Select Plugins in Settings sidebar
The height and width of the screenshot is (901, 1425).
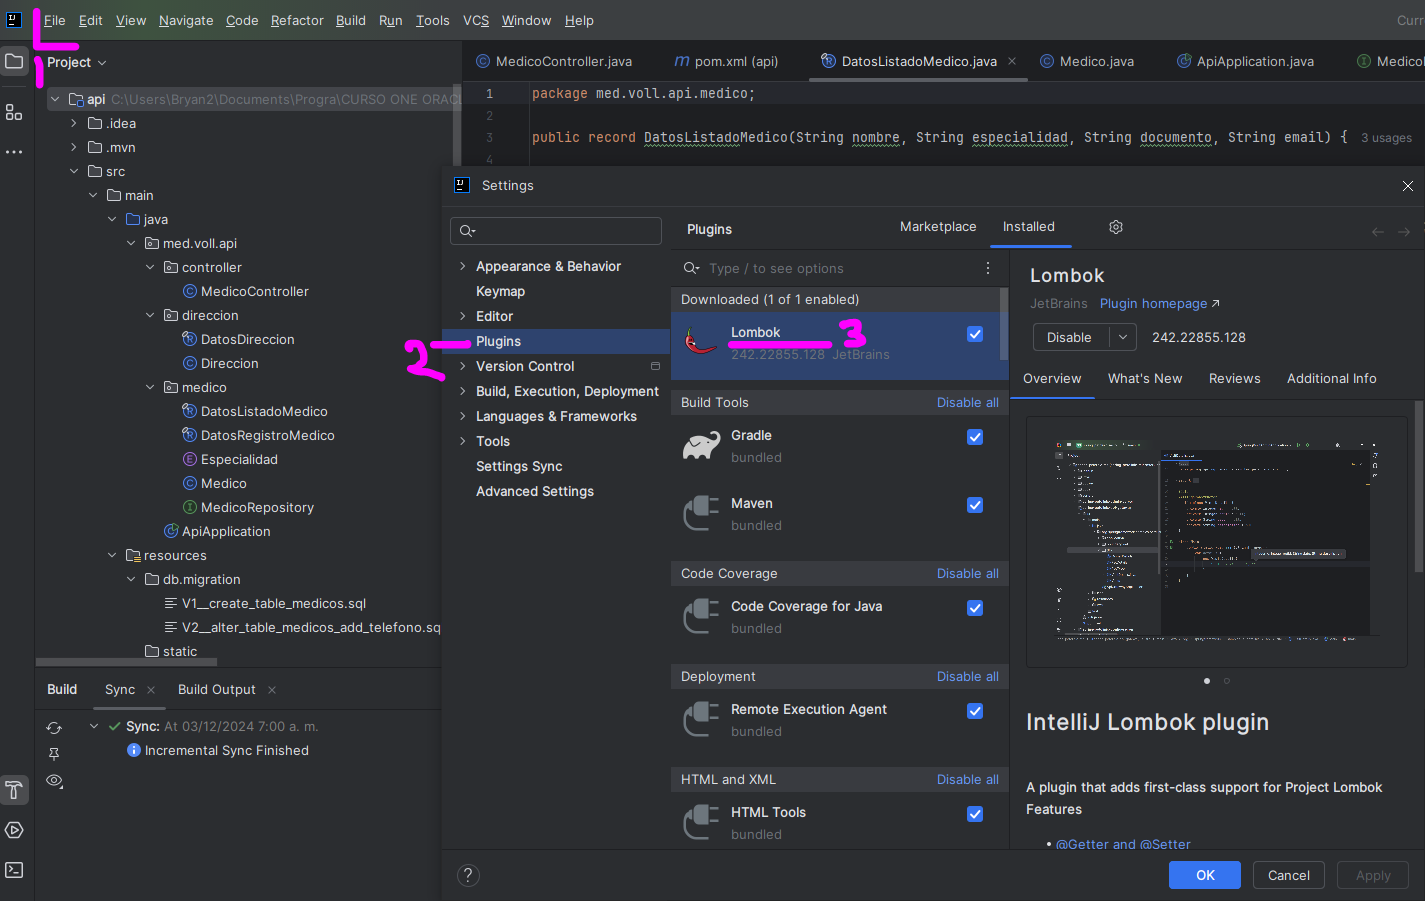[556, 341]
